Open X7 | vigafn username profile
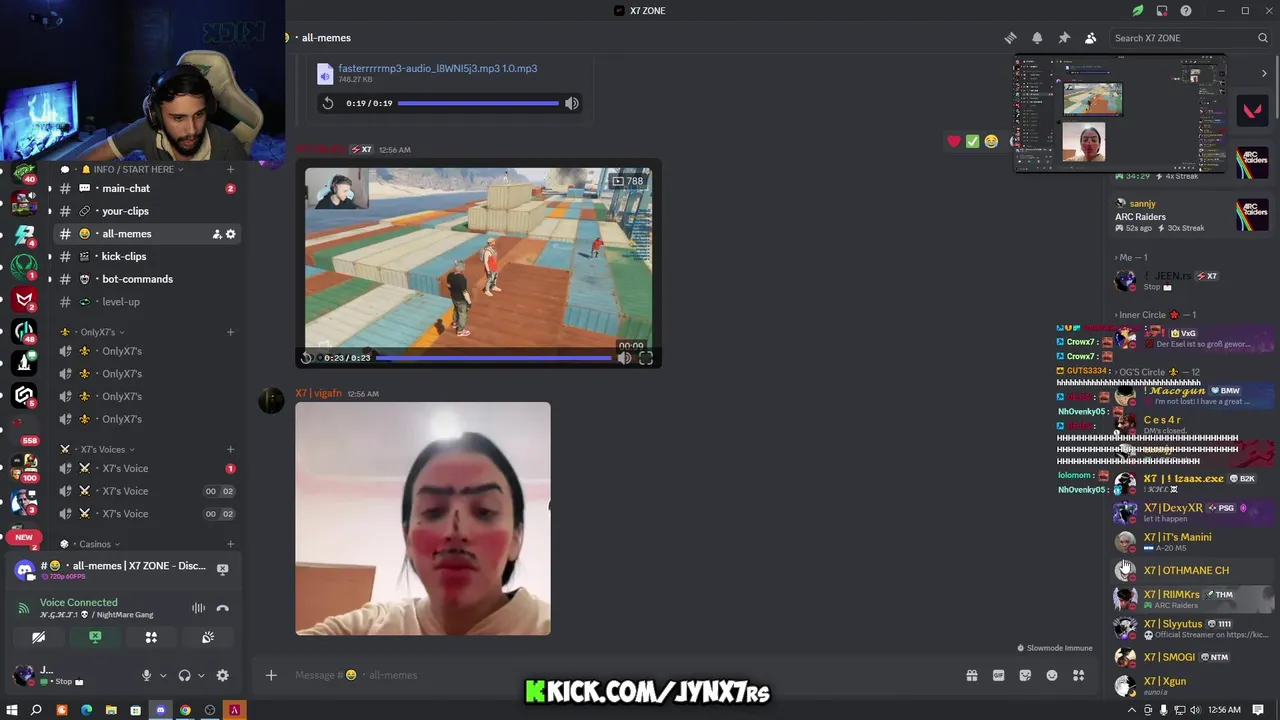1280x720 pixels. tap(318, 394)
